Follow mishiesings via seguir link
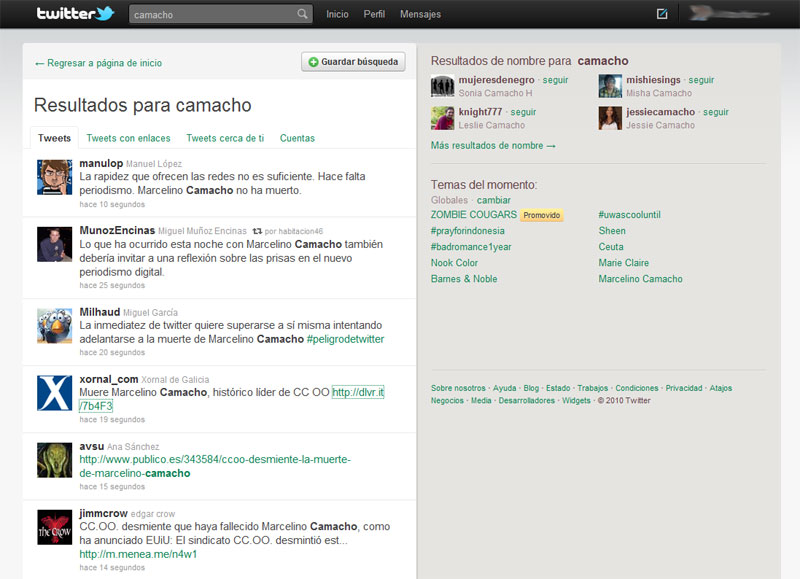Image resolution: width=800 pixels, height=579 pixels. pyautogui.click(x=701, y=80)
